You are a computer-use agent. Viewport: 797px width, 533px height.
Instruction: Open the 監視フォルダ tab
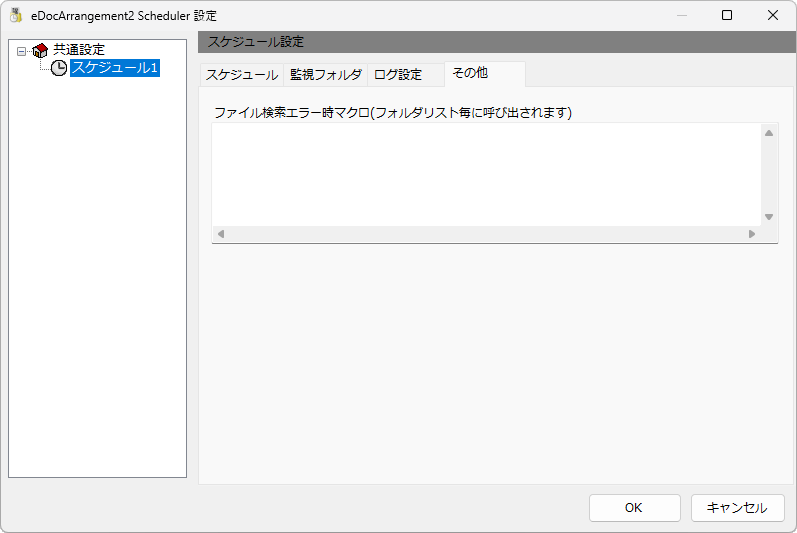(x=326, y=75)
